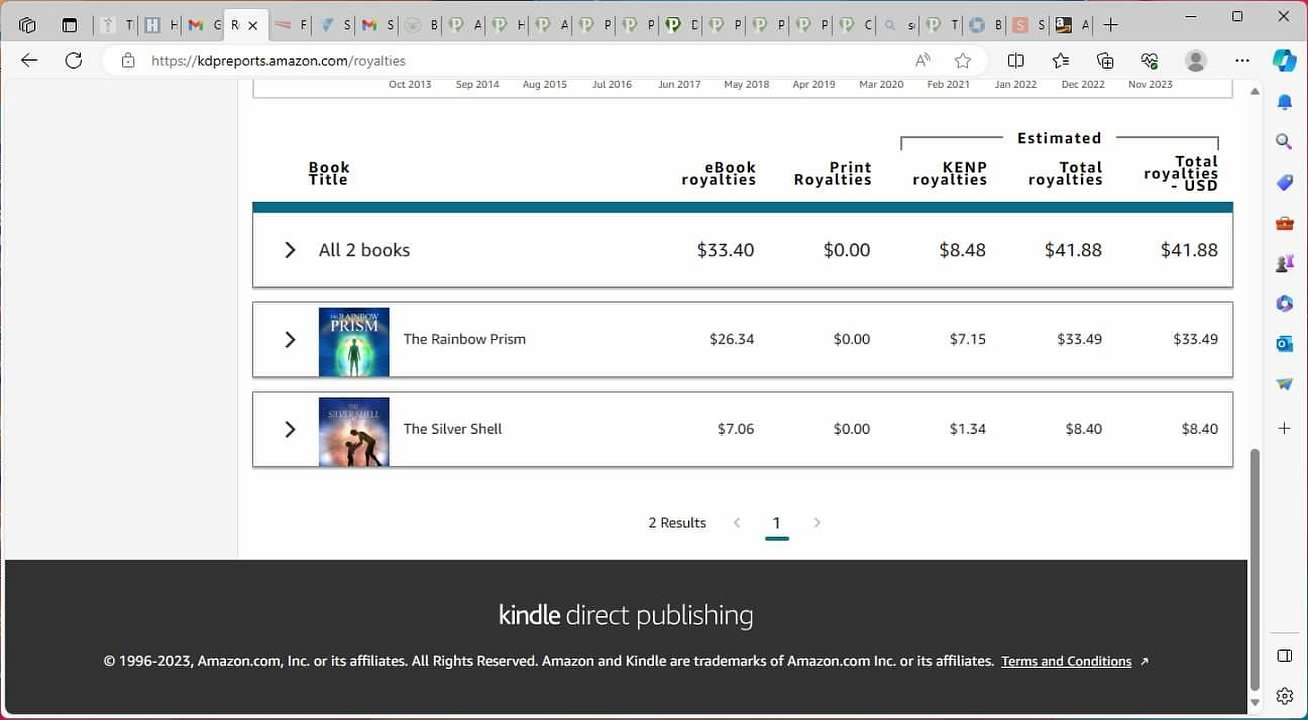Click the 2 Results text
This screenshot has height=720, width=1308.
(677, 523)
